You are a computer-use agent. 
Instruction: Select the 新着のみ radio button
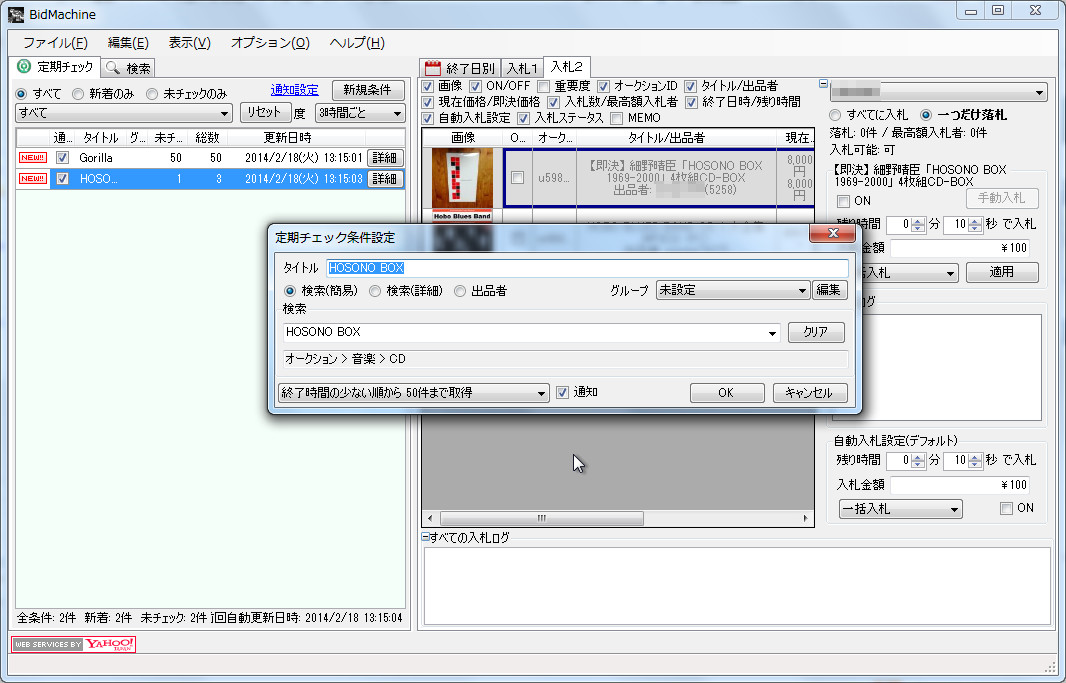click(x=78, y=94)
